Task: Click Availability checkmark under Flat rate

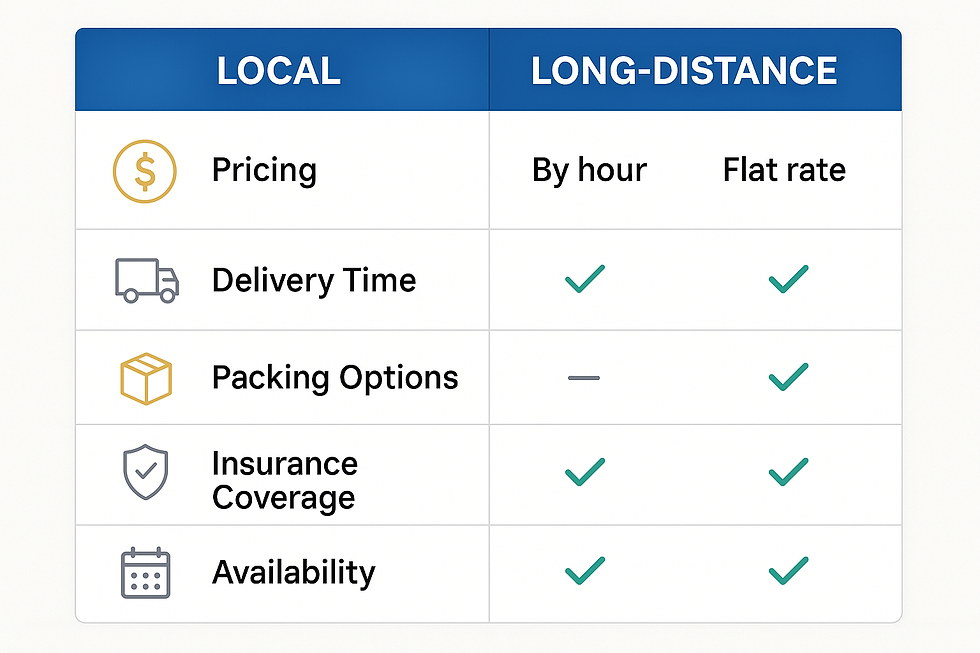Action: [788, 571]
